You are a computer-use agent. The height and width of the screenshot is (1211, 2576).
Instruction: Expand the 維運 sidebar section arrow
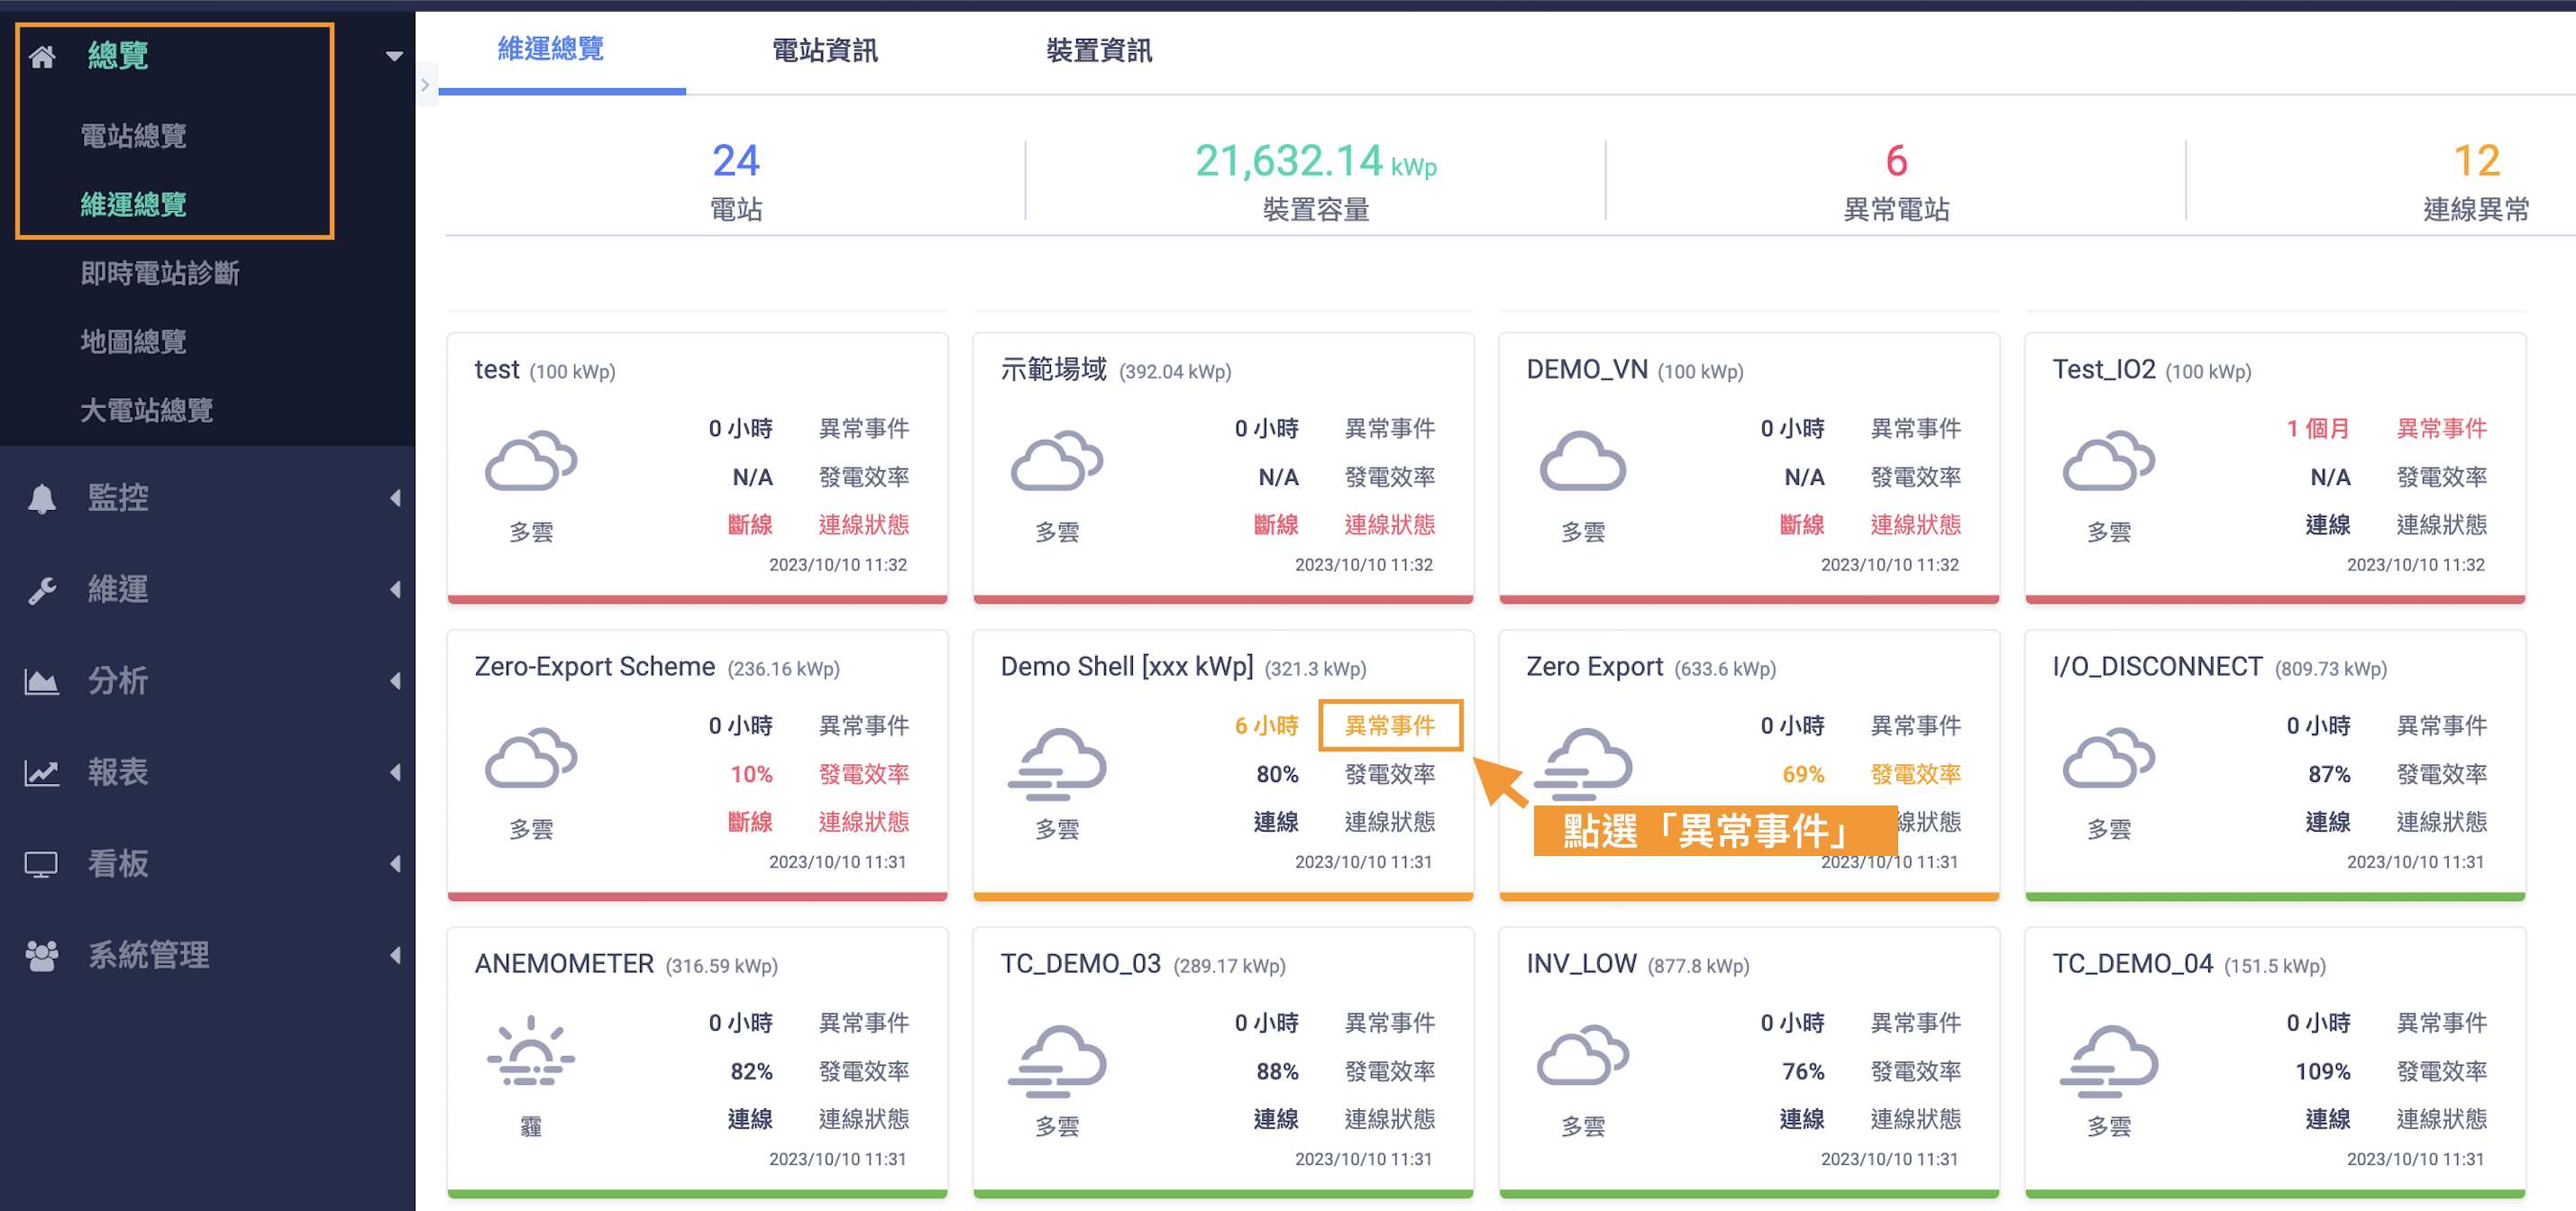point(396,590)
